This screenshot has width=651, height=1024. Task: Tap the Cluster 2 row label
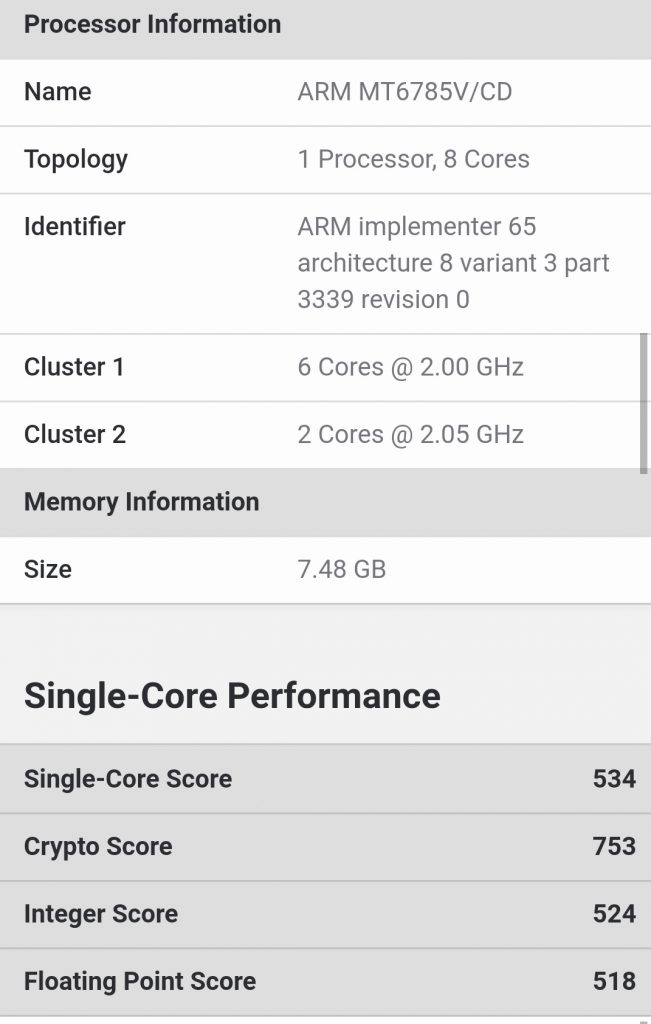tap(74, 434)
